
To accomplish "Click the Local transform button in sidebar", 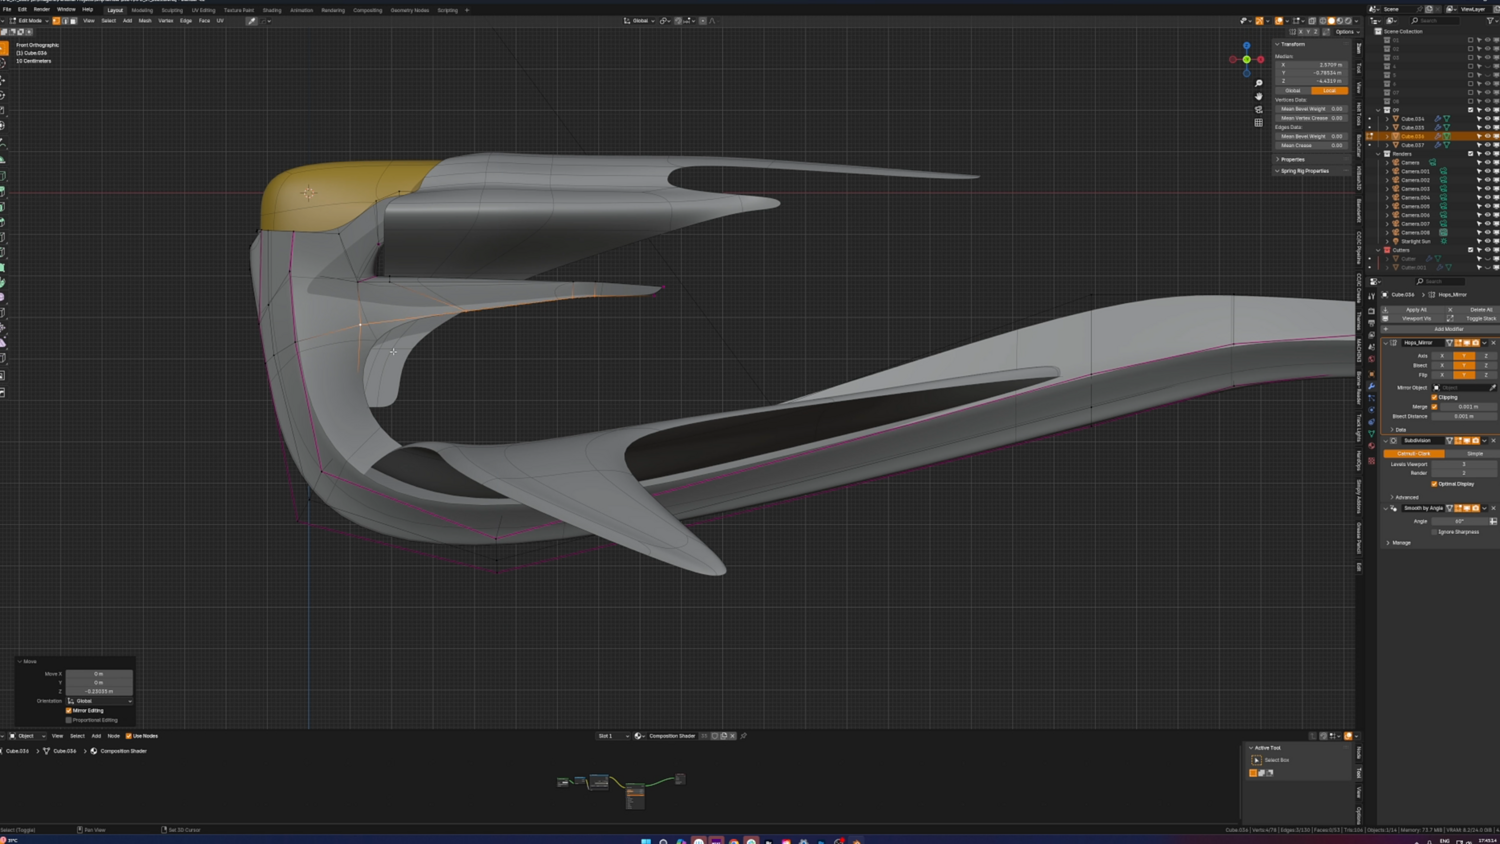I will coord(1329,91).
